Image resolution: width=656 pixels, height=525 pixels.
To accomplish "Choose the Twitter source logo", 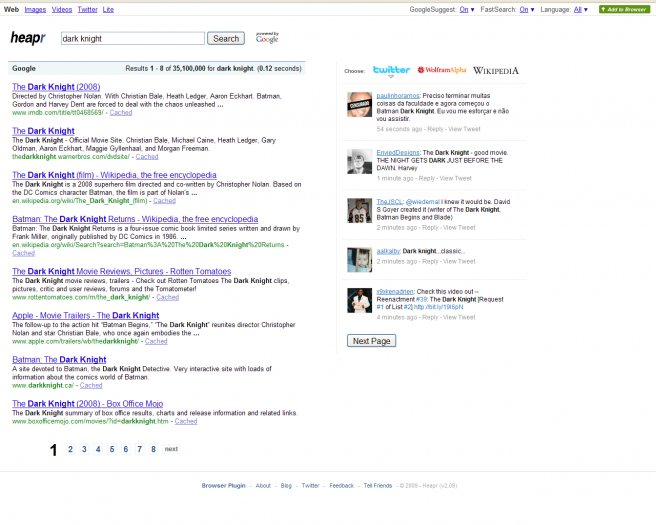I will point(391,70).
